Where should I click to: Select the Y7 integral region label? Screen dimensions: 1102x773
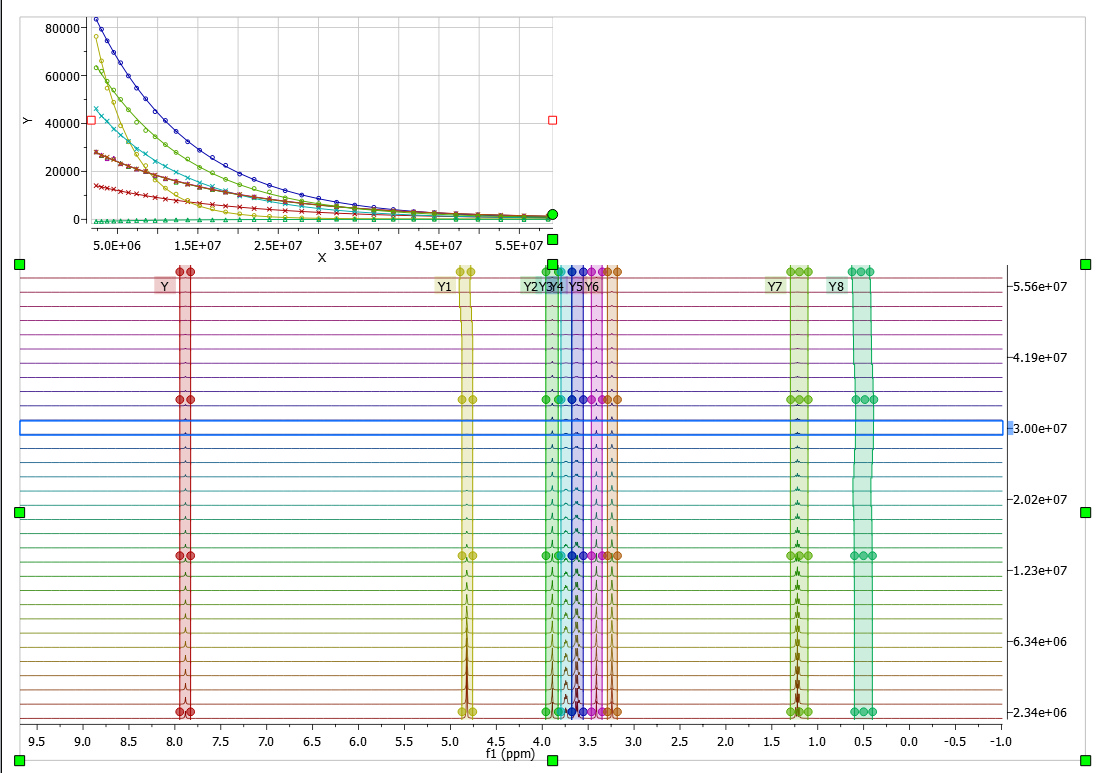(775, 287)
